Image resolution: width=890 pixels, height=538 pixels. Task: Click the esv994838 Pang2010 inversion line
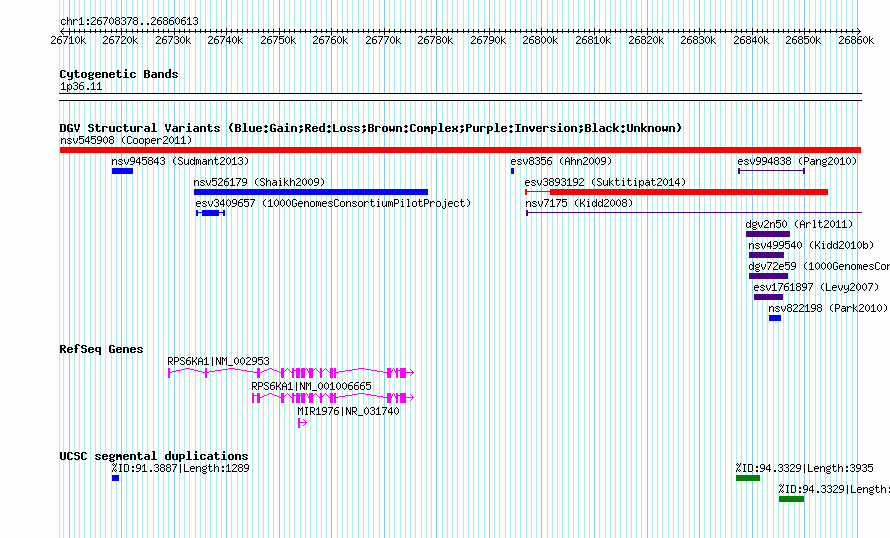pyautogui.click(x=771, y=171)
